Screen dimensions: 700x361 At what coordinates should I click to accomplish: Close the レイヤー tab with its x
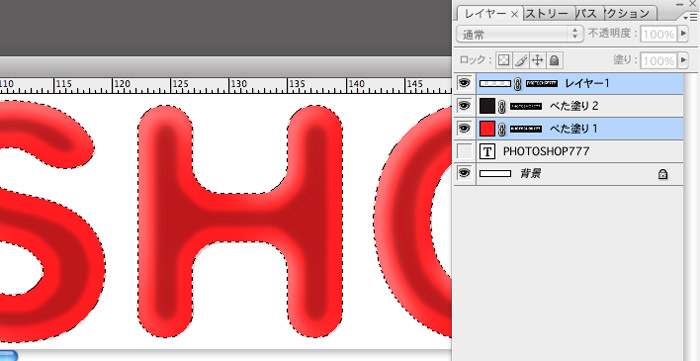click(514, 14)
